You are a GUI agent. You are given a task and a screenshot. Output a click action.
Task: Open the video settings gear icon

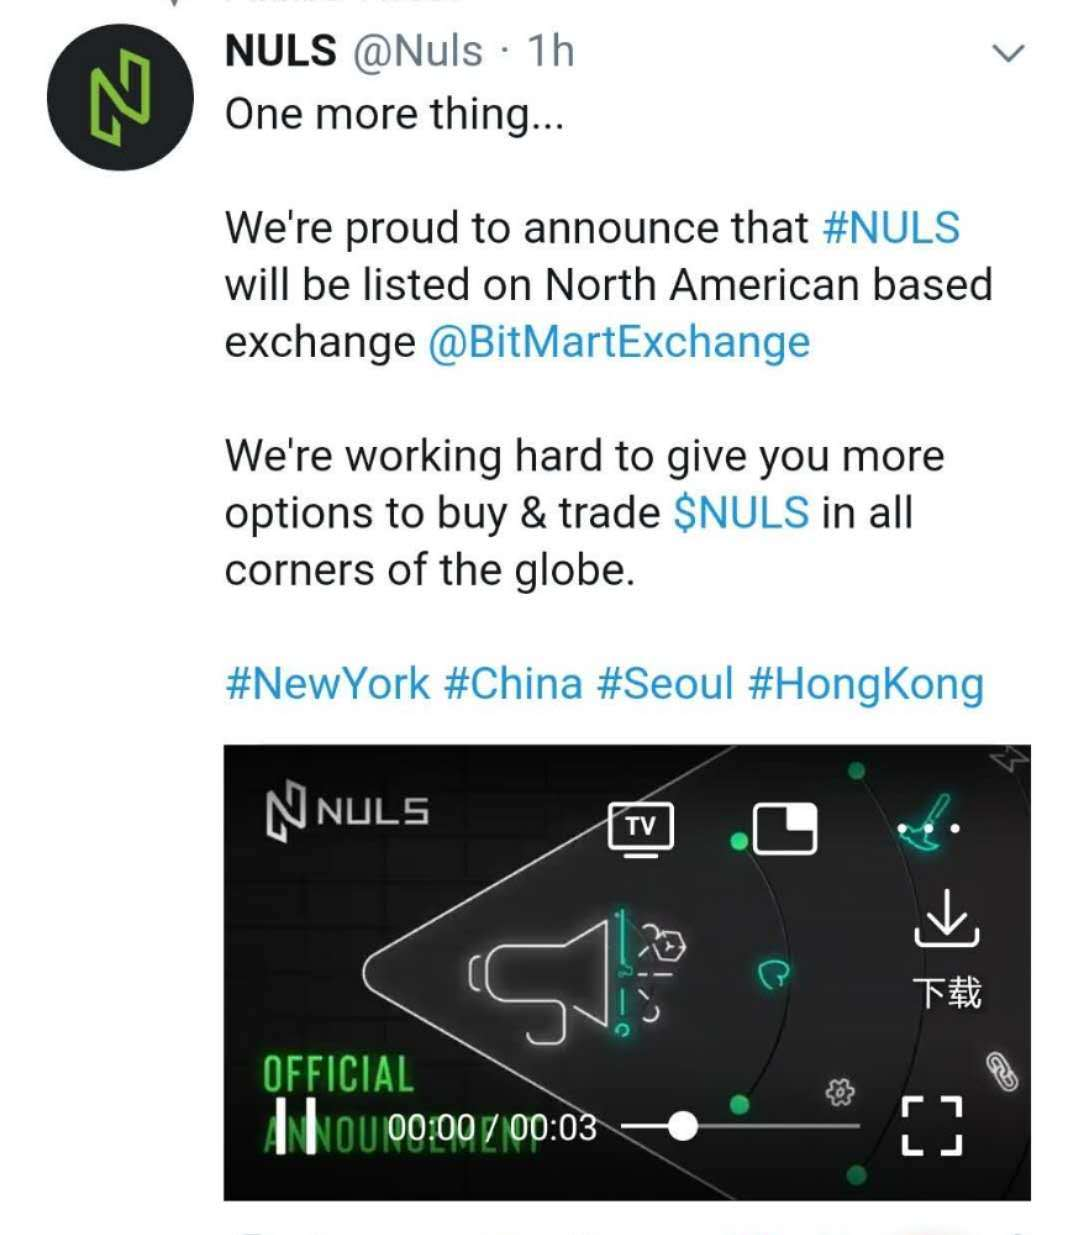click(x=840, y=1093)
